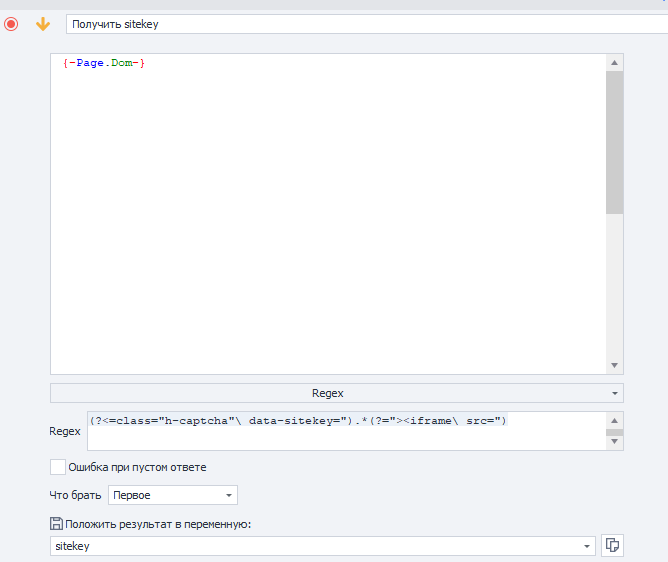The height and width of the screenshot is (562, 668).
Task: Click the copy variable icon beside sitekey
Action: tap(612, 545)
